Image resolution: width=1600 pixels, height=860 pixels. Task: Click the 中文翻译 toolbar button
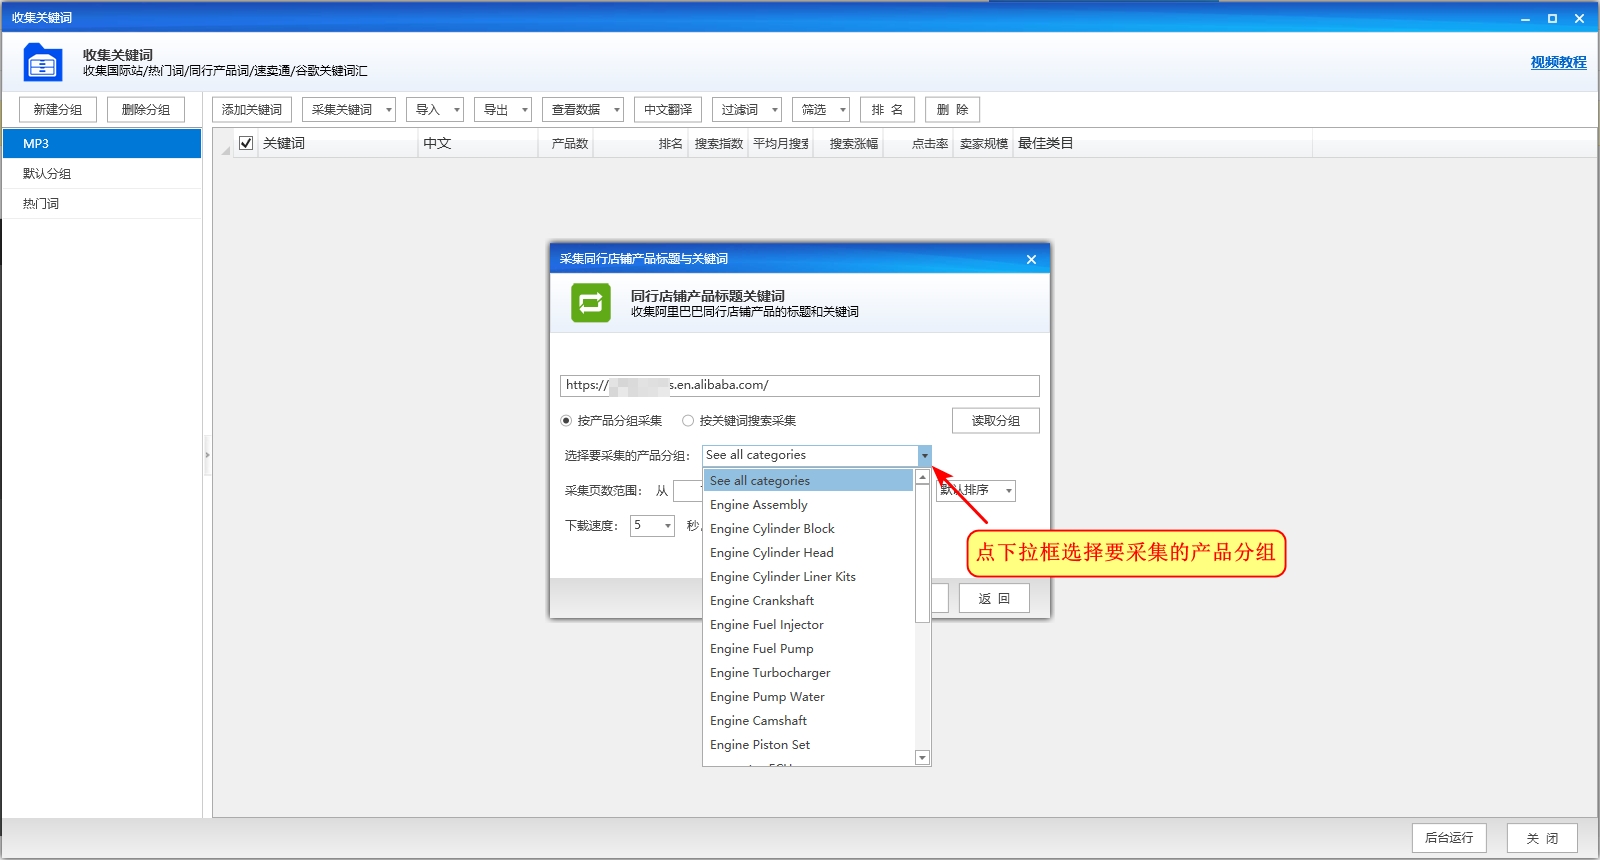[x=668, y=110]
